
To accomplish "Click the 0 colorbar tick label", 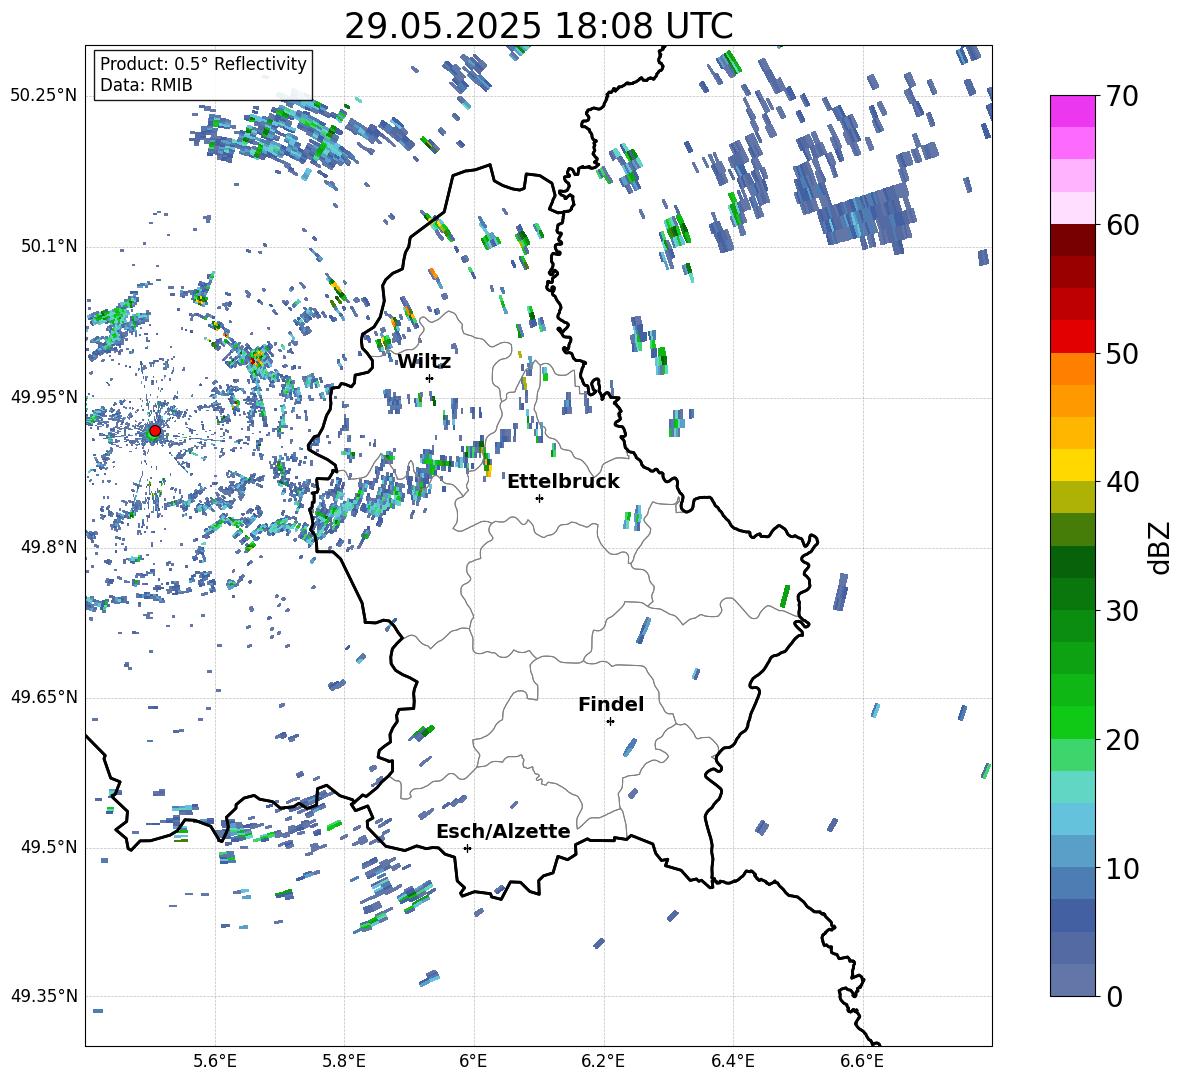I will coord(1114,996).
